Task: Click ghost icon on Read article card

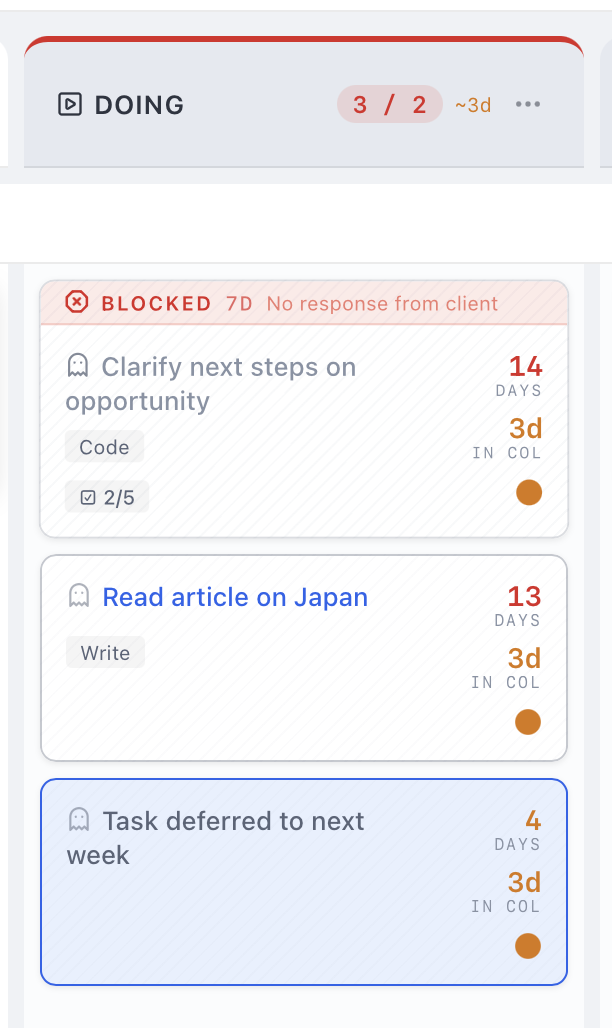Action: click(x=78, y=596)
